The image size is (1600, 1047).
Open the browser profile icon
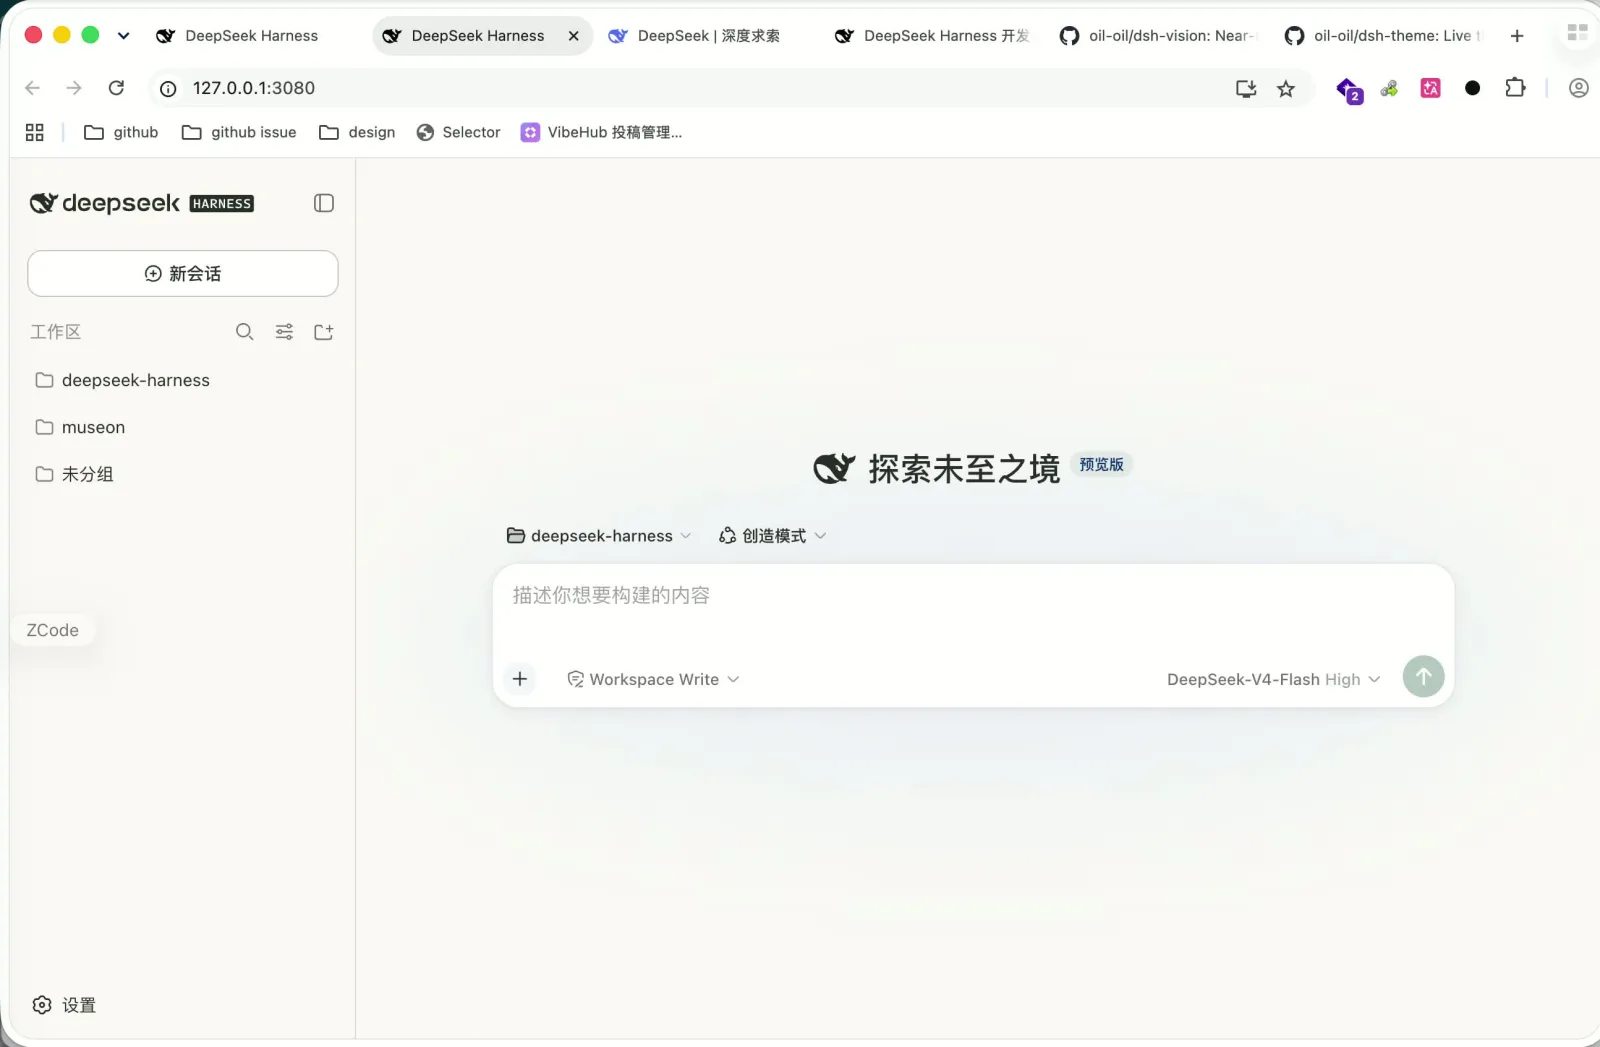point(1578,88)
